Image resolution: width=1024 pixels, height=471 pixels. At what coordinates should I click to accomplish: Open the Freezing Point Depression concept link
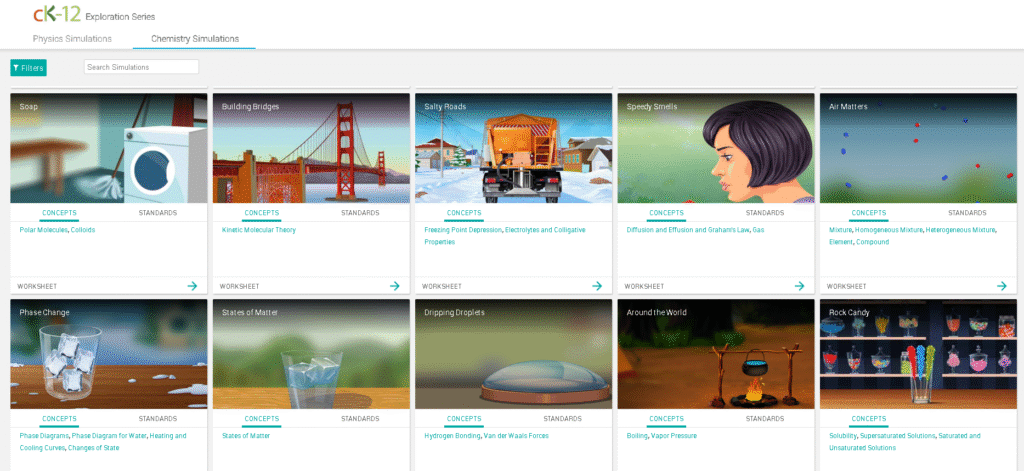click(463, 230)
